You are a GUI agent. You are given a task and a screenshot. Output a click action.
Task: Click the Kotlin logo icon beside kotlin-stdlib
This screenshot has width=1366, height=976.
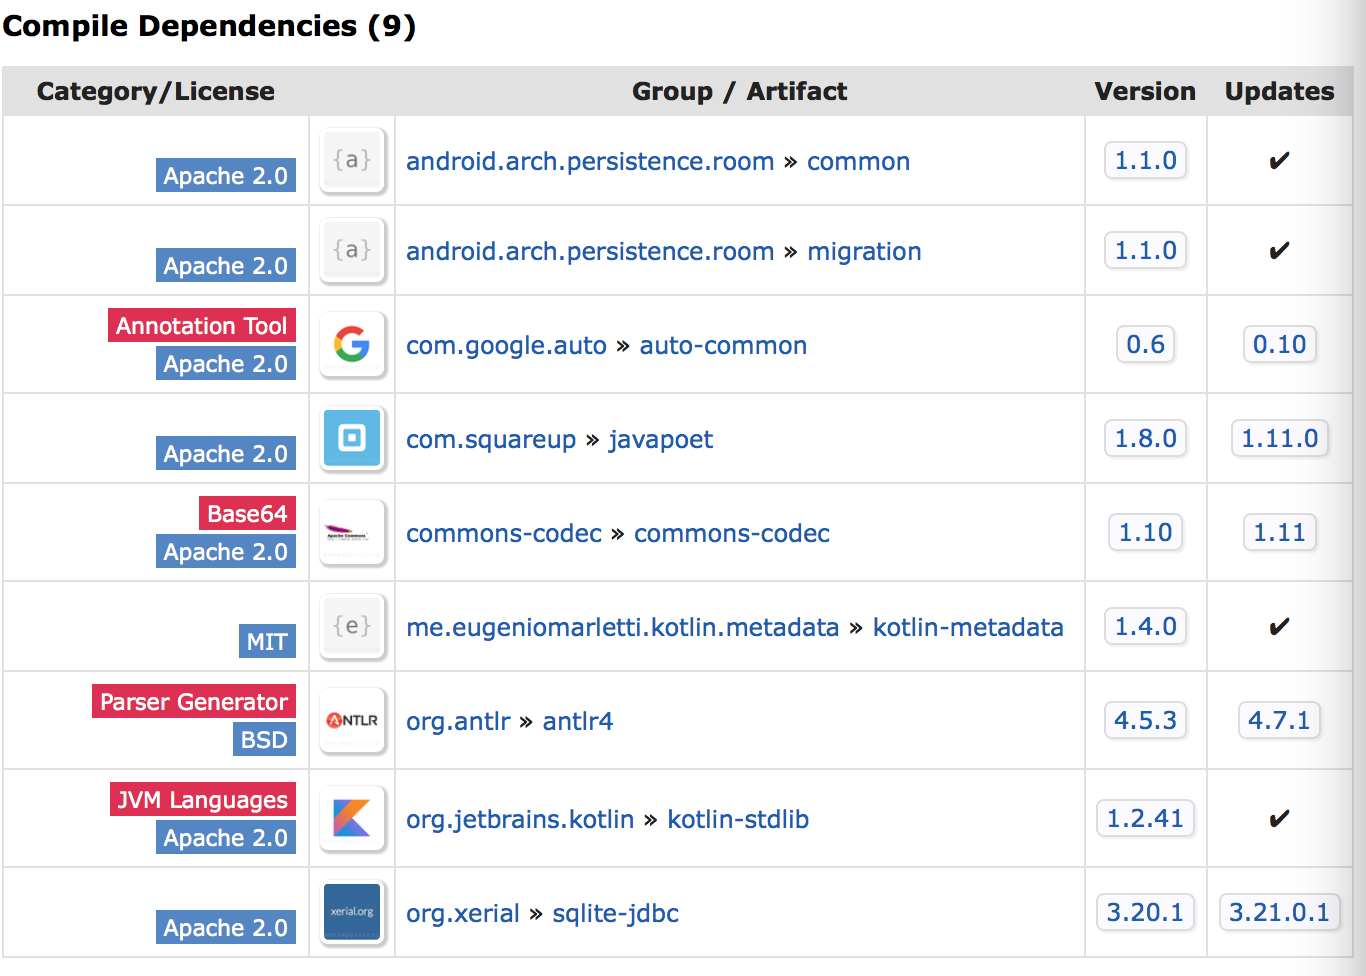click(352, 818)
